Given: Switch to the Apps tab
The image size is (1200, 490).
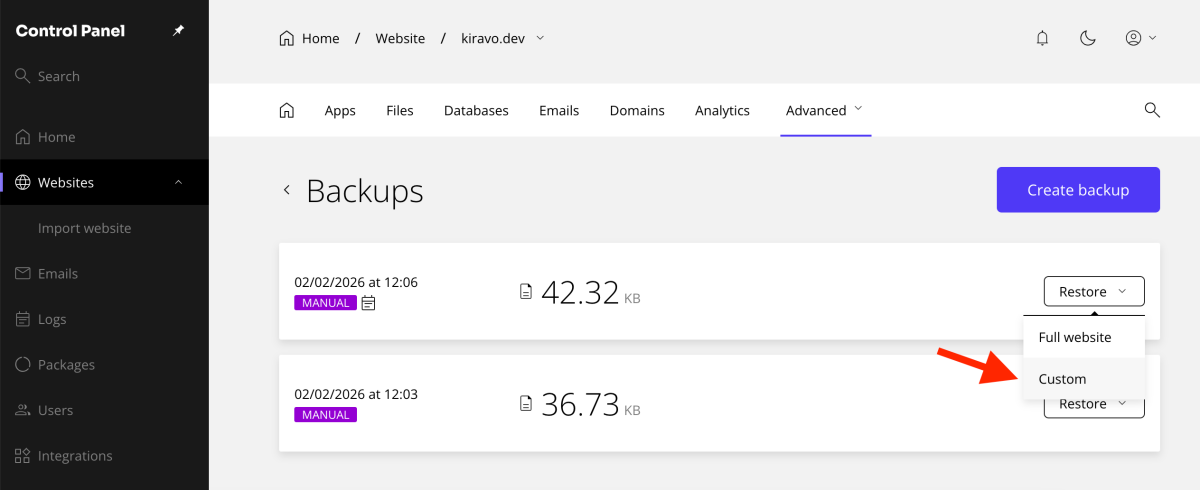Looking at the screenshot, I should pyautogui.click(x=340, y=111).
